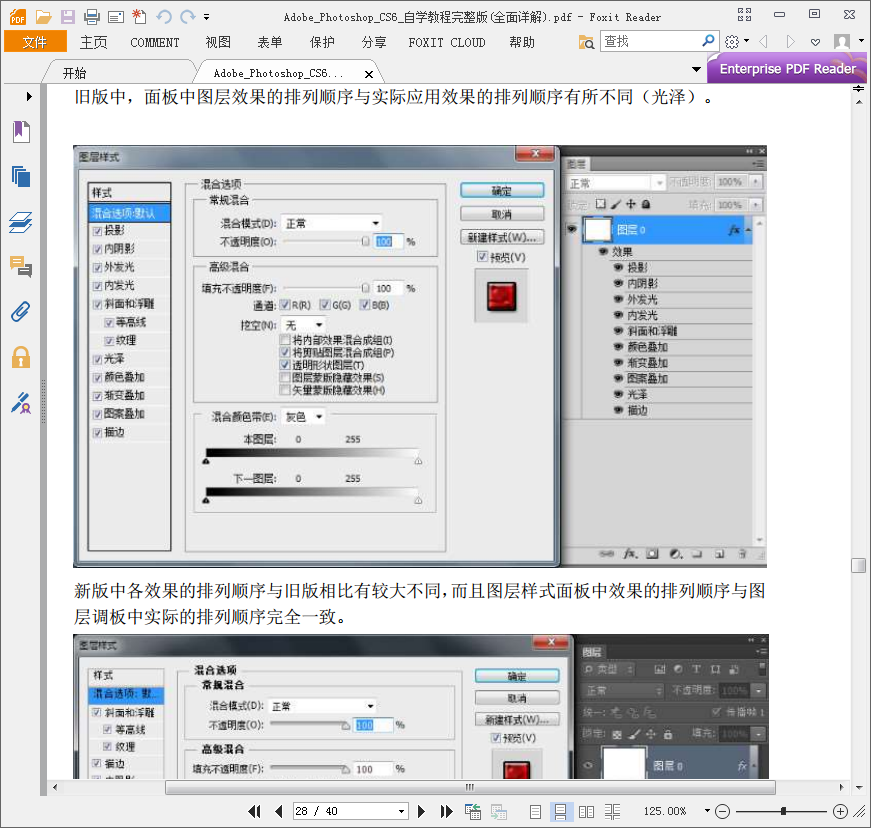Open search settings gear
871x828 pixels.
[732, 42]
